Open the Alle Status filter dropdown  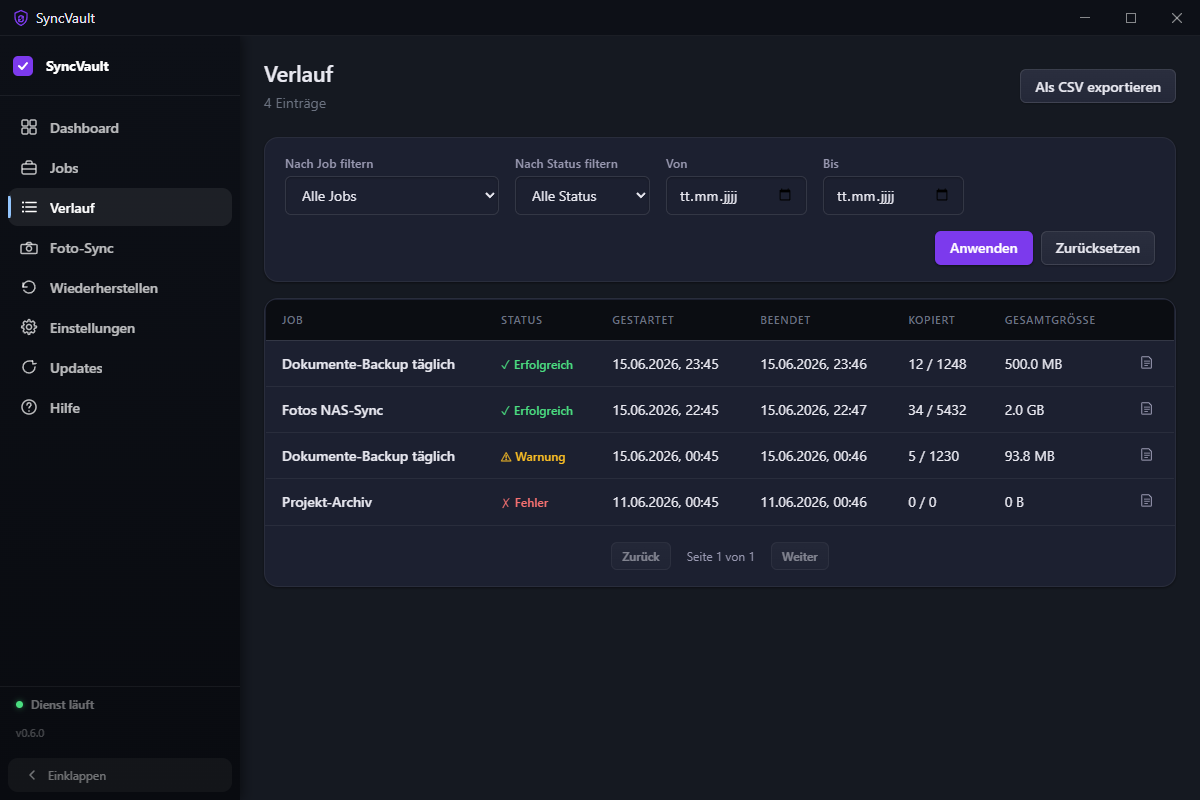tap(582, 196)
